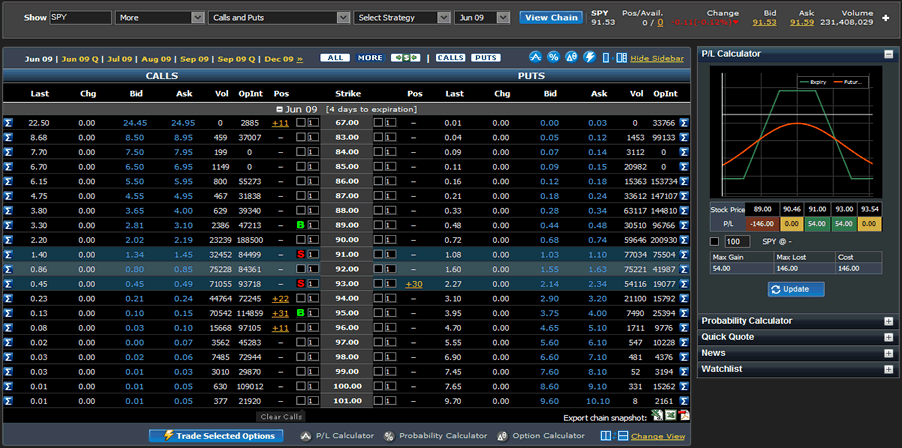
Task: Click the SPY symbol input field
Action: click(x=81, y=18)
